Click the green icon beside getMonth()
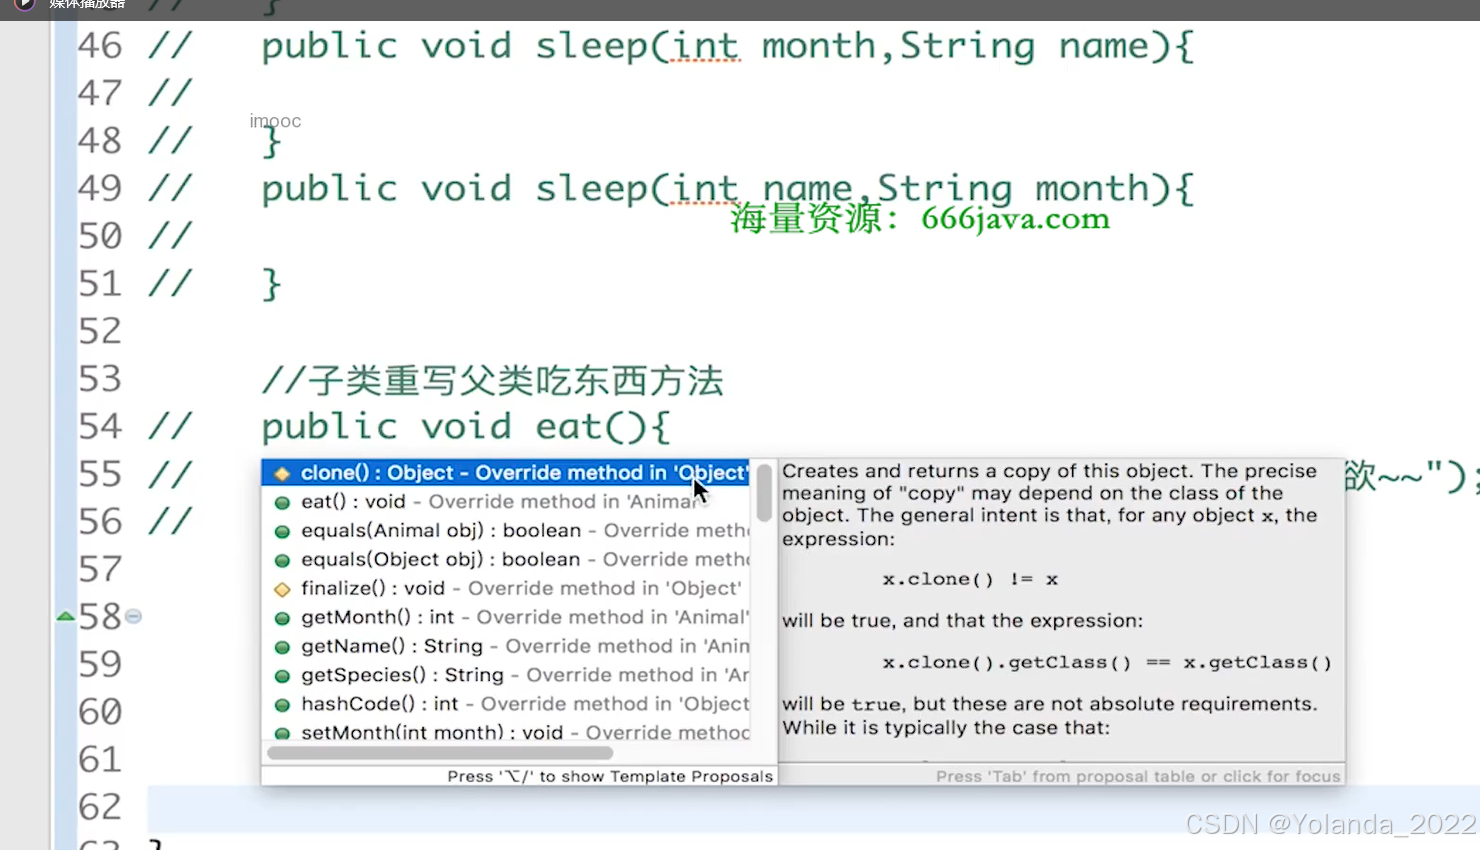This screenshot has height=850, width=1480. (x=282, y=619)
